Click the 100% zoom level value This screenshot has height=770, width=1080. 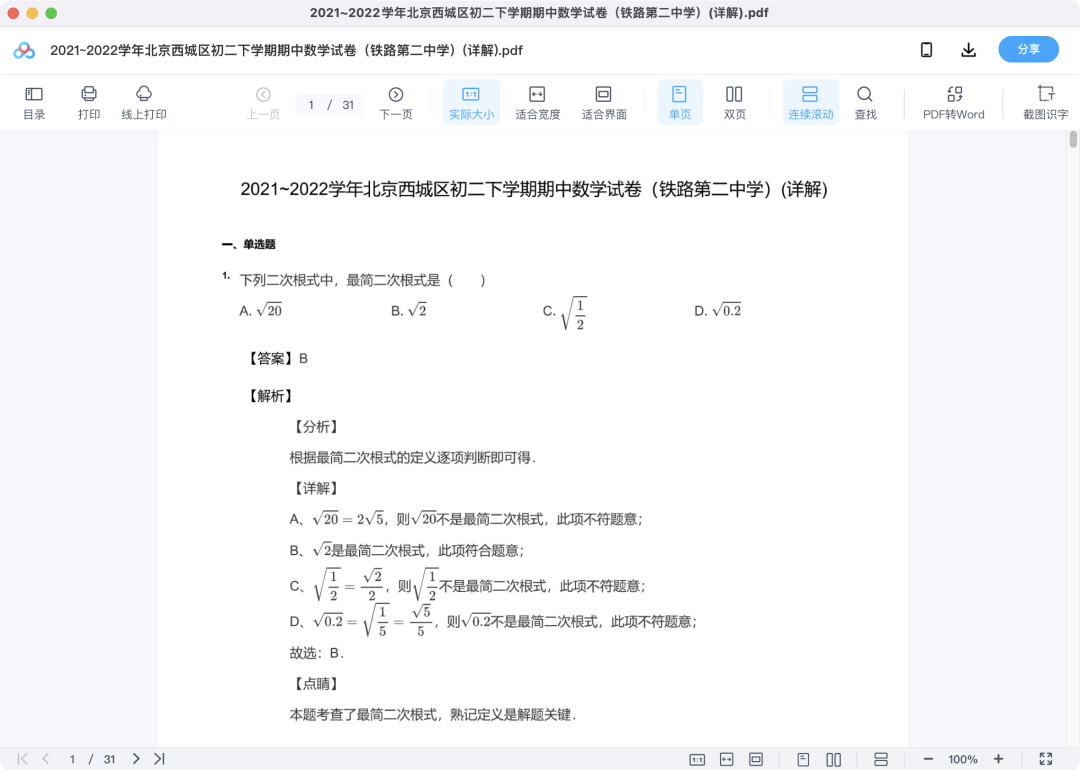963,760
